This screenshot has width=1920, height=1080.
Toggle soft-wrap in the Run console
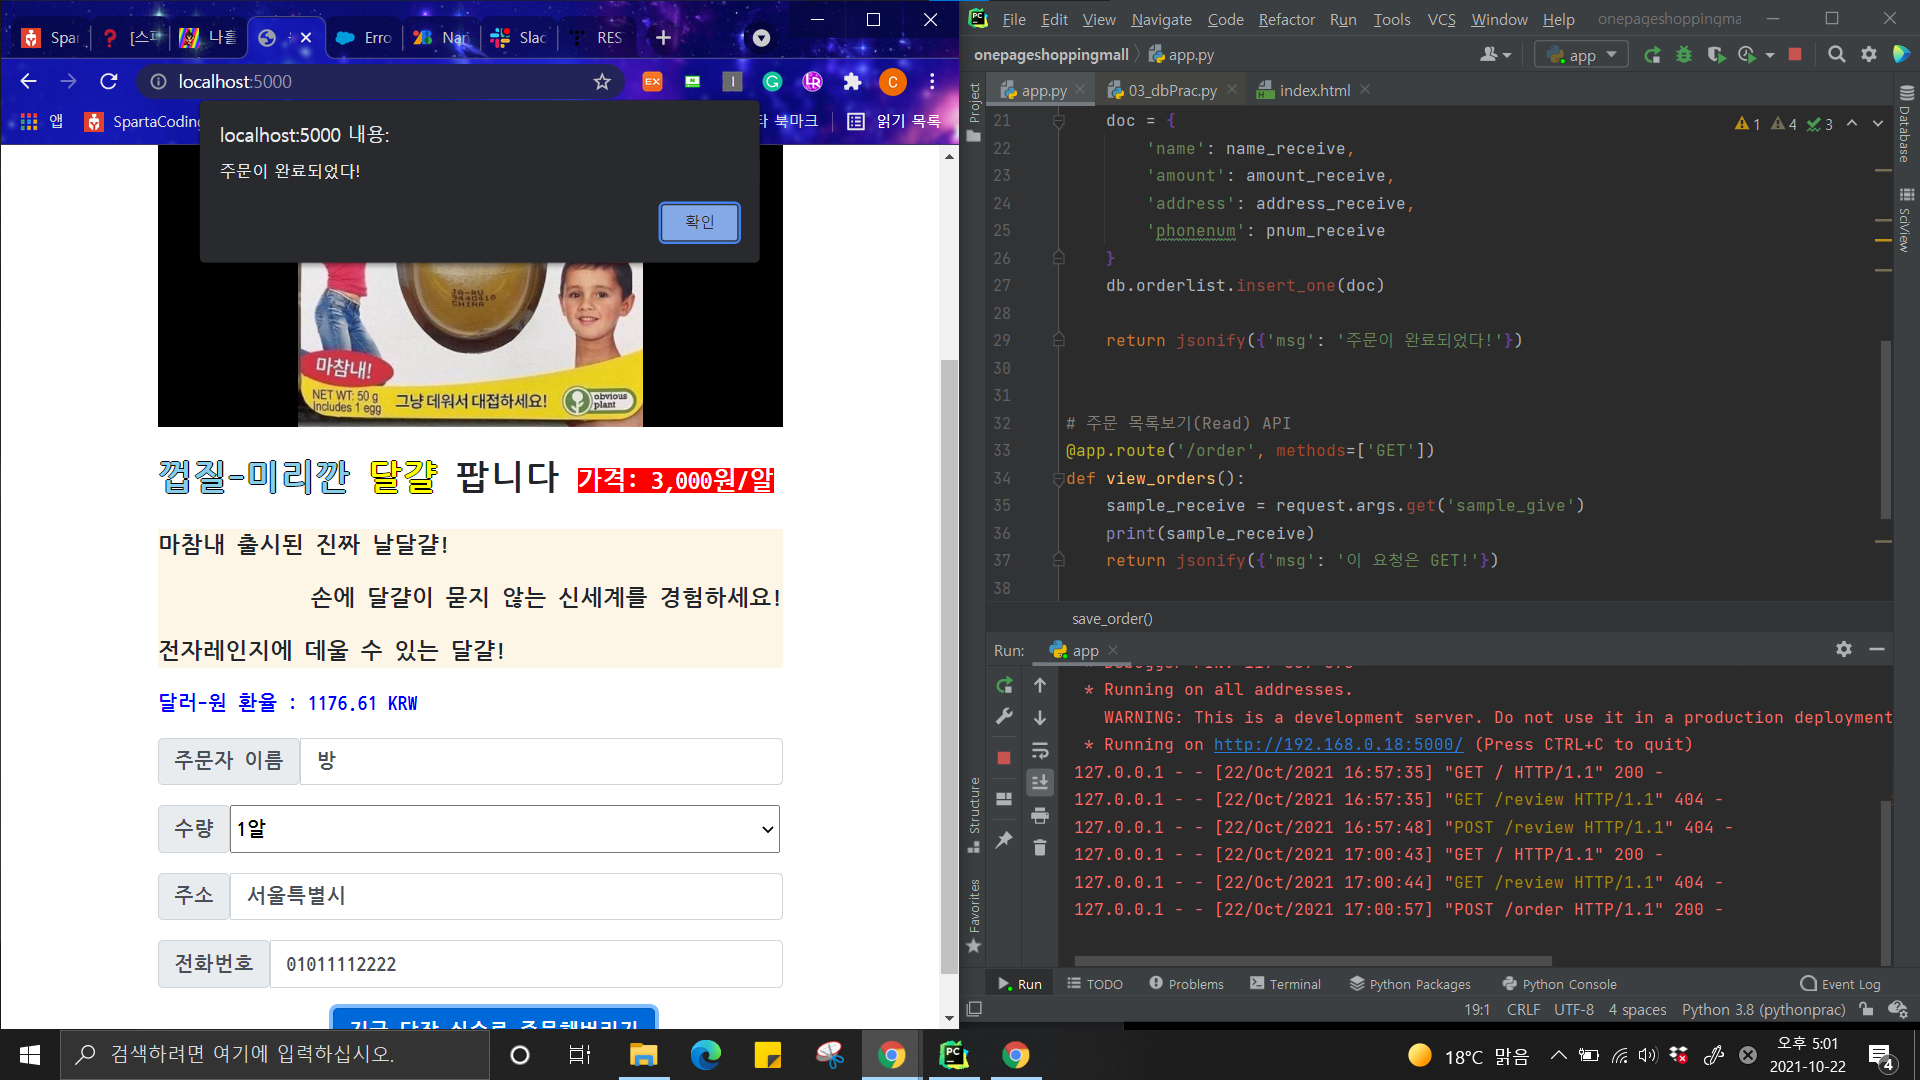click(1040, 750)
